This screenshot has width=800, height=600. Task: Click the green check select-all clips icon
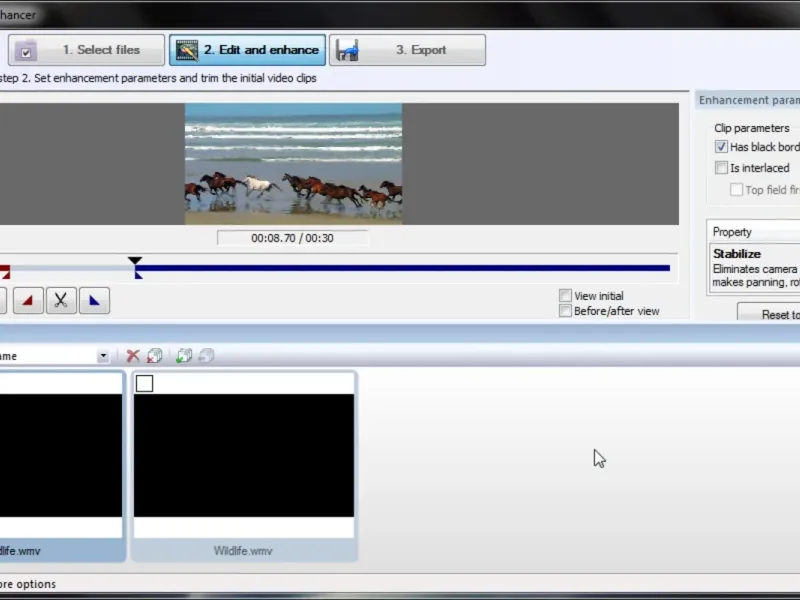click(x=184, y=356)
